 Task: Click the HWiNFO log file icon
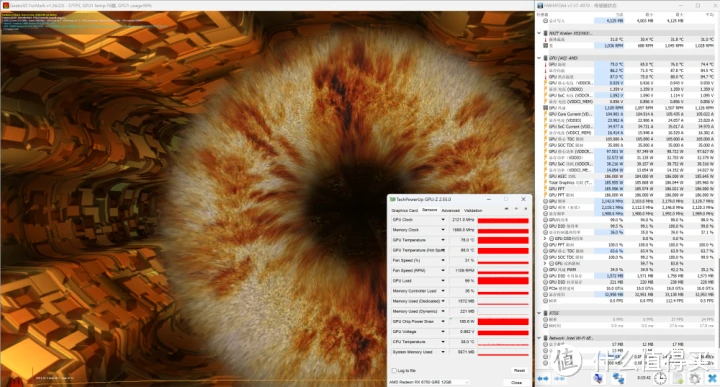click(x=678, y=379)
